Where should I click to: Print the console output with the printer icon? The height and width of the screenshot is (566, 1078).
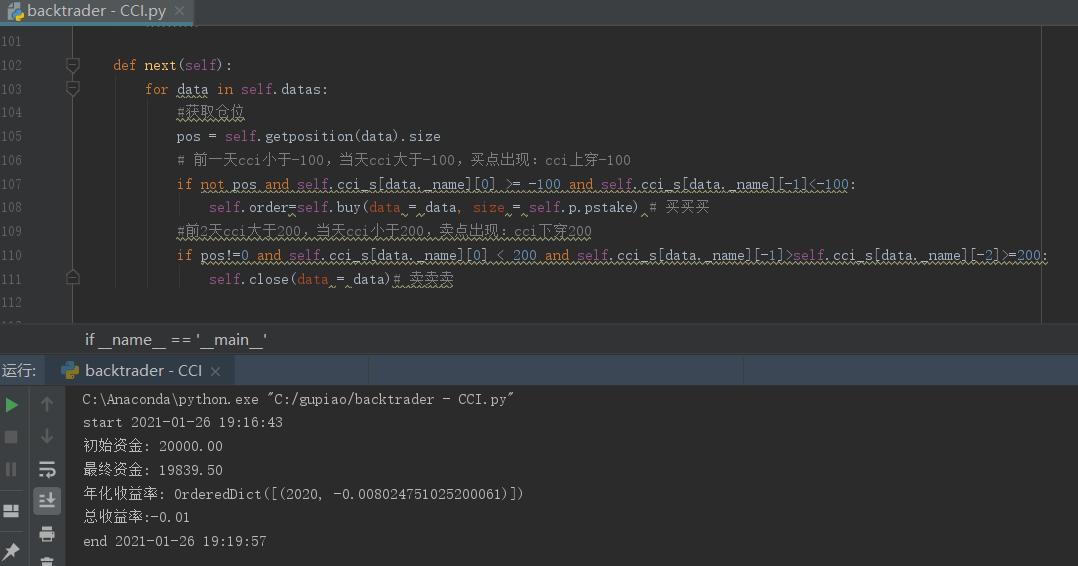(x=47, y=533)
